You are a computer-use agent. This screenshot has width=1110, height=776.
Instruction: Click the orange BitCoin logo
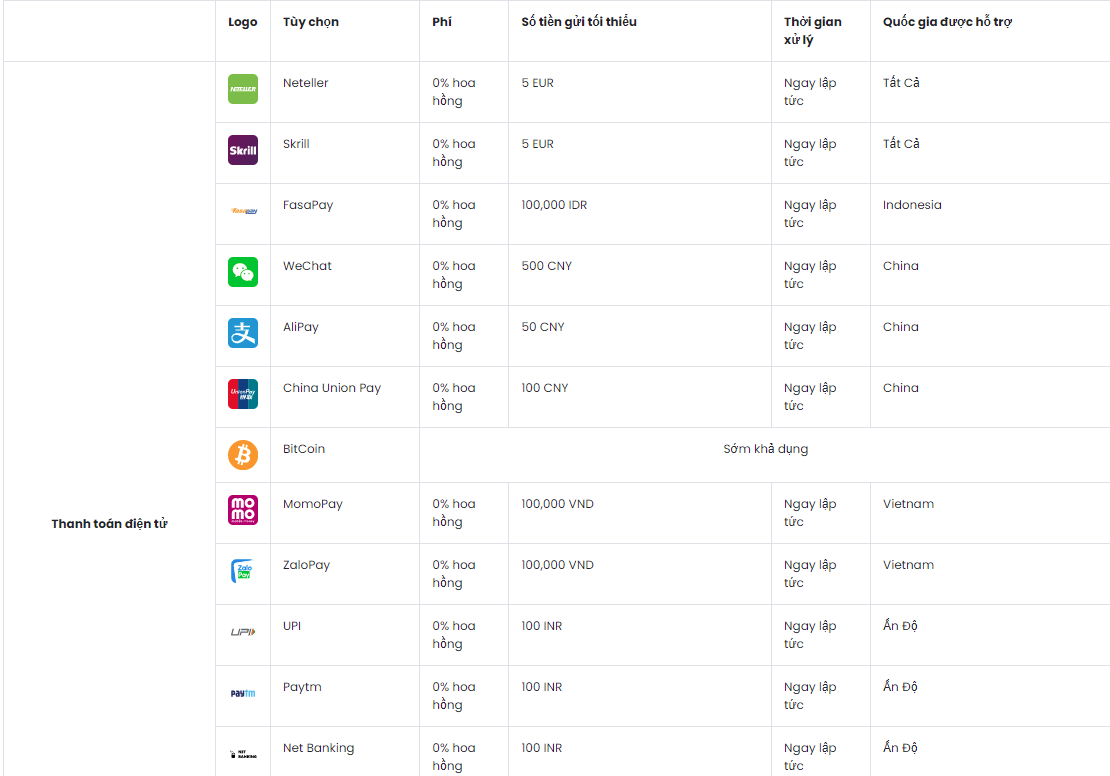[243, 455]
